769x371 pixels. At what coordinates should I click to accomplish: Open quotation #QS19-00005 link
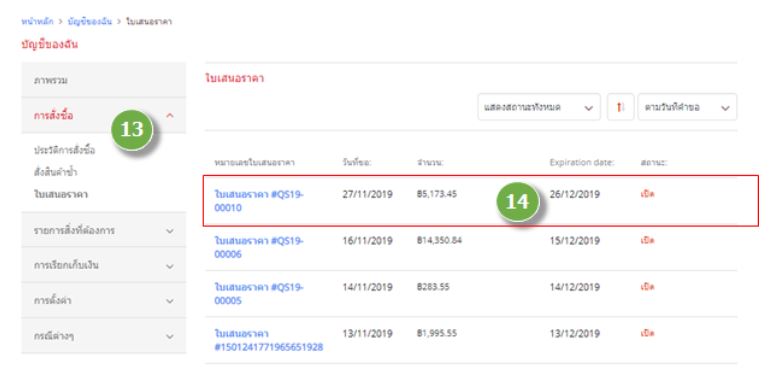click(259, 294)
